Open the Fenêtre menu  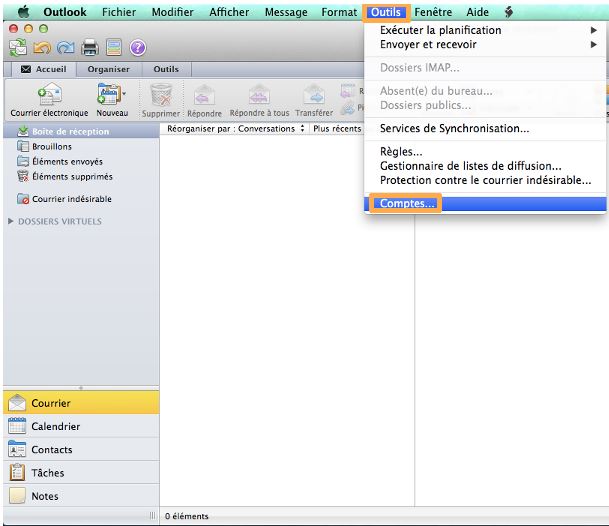[433, 12]
